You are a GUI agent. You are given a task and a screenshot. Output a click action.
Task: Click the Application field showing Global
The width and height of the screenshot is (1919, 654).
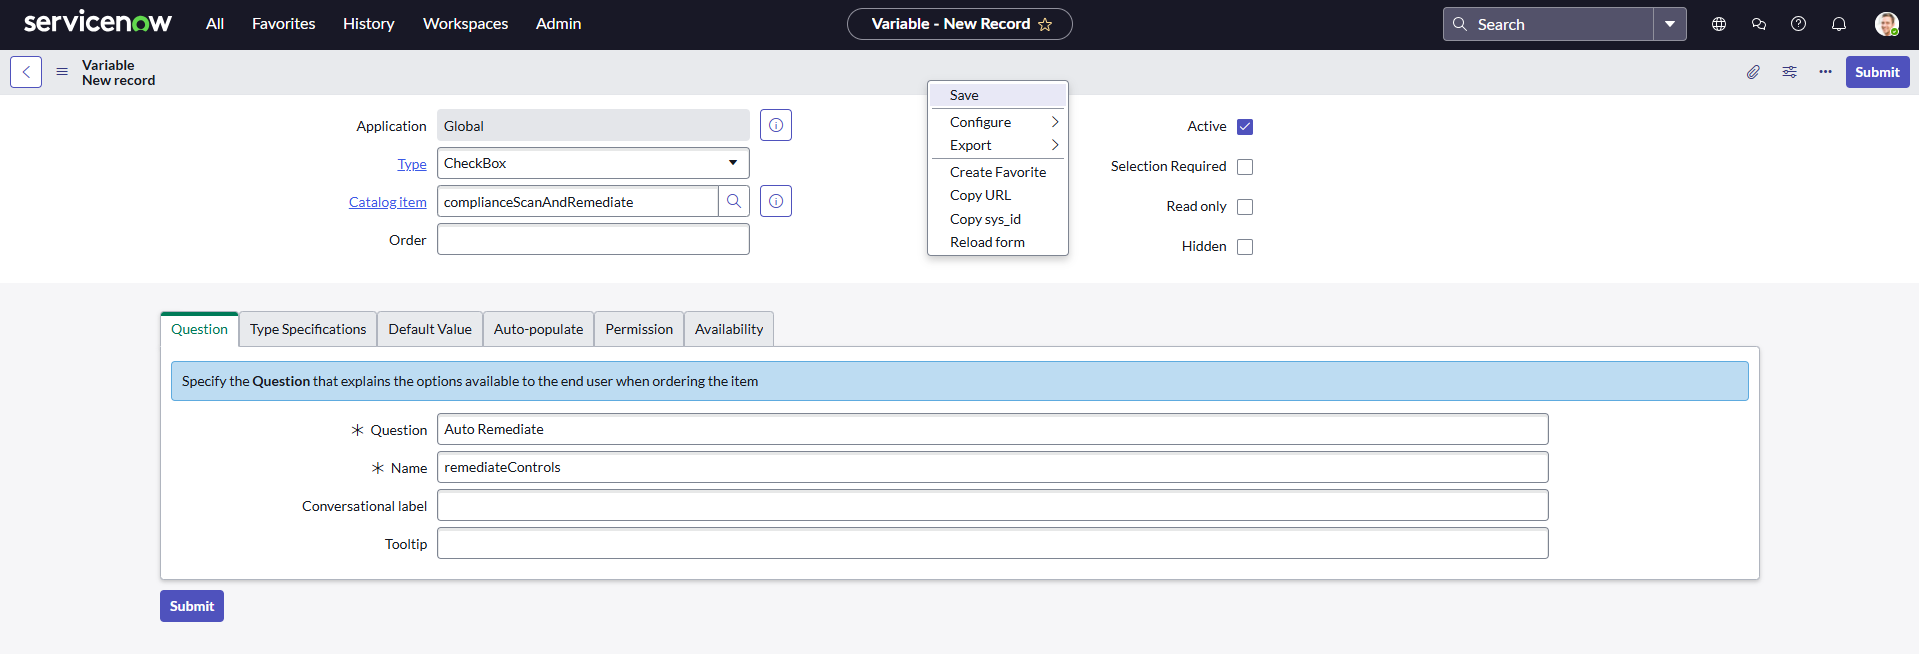coord(593,126)
